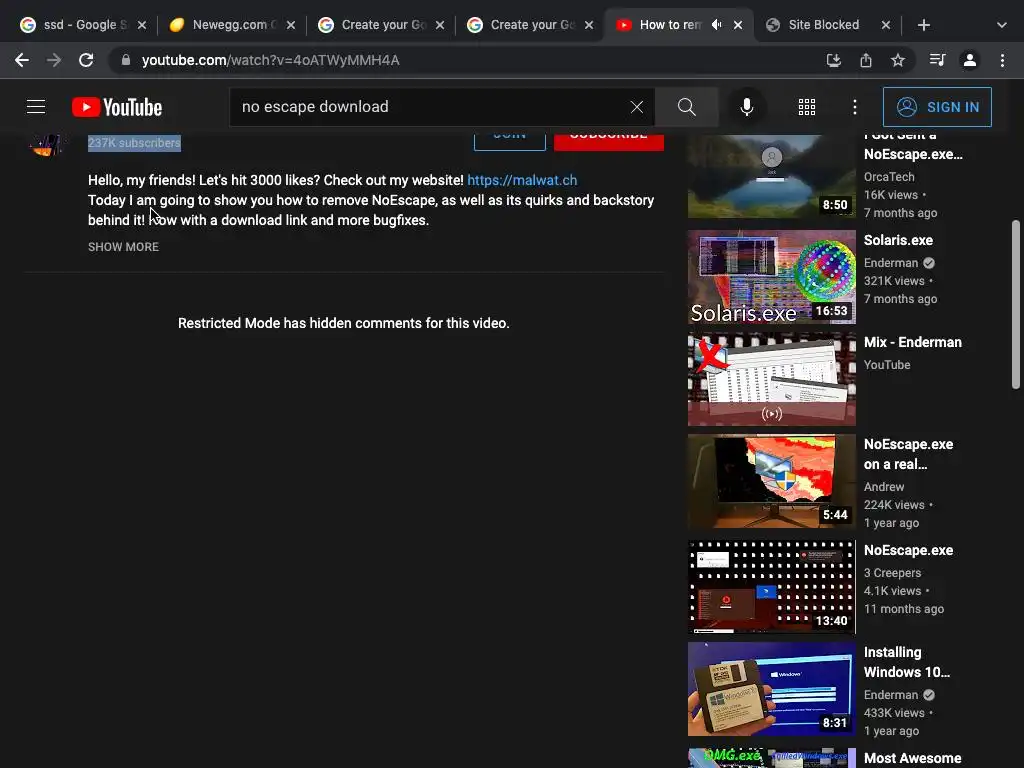The height and width of the screenshot is (768, 1024).
Task: Click the SIGN IN button
Action: tap(937, 106)
